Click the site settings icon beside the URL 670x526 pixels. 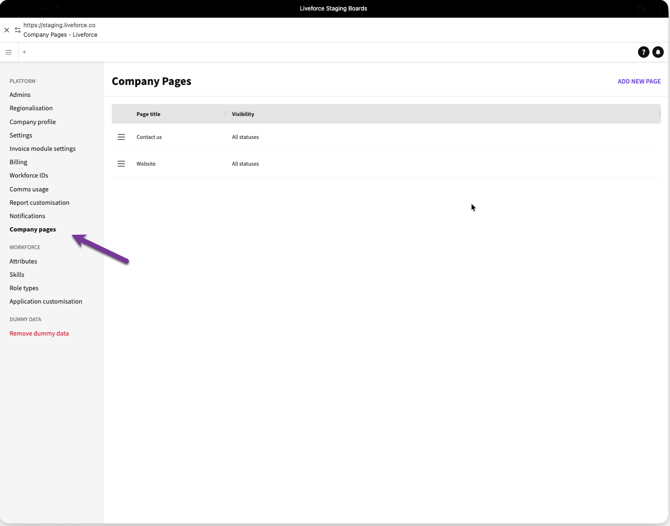click(17, 30)
